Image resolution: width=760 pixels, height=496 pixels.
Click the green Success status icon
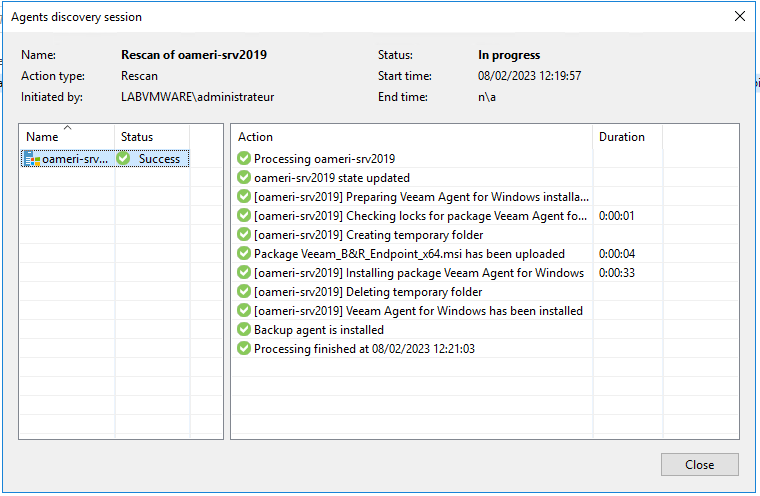point(124,159)
